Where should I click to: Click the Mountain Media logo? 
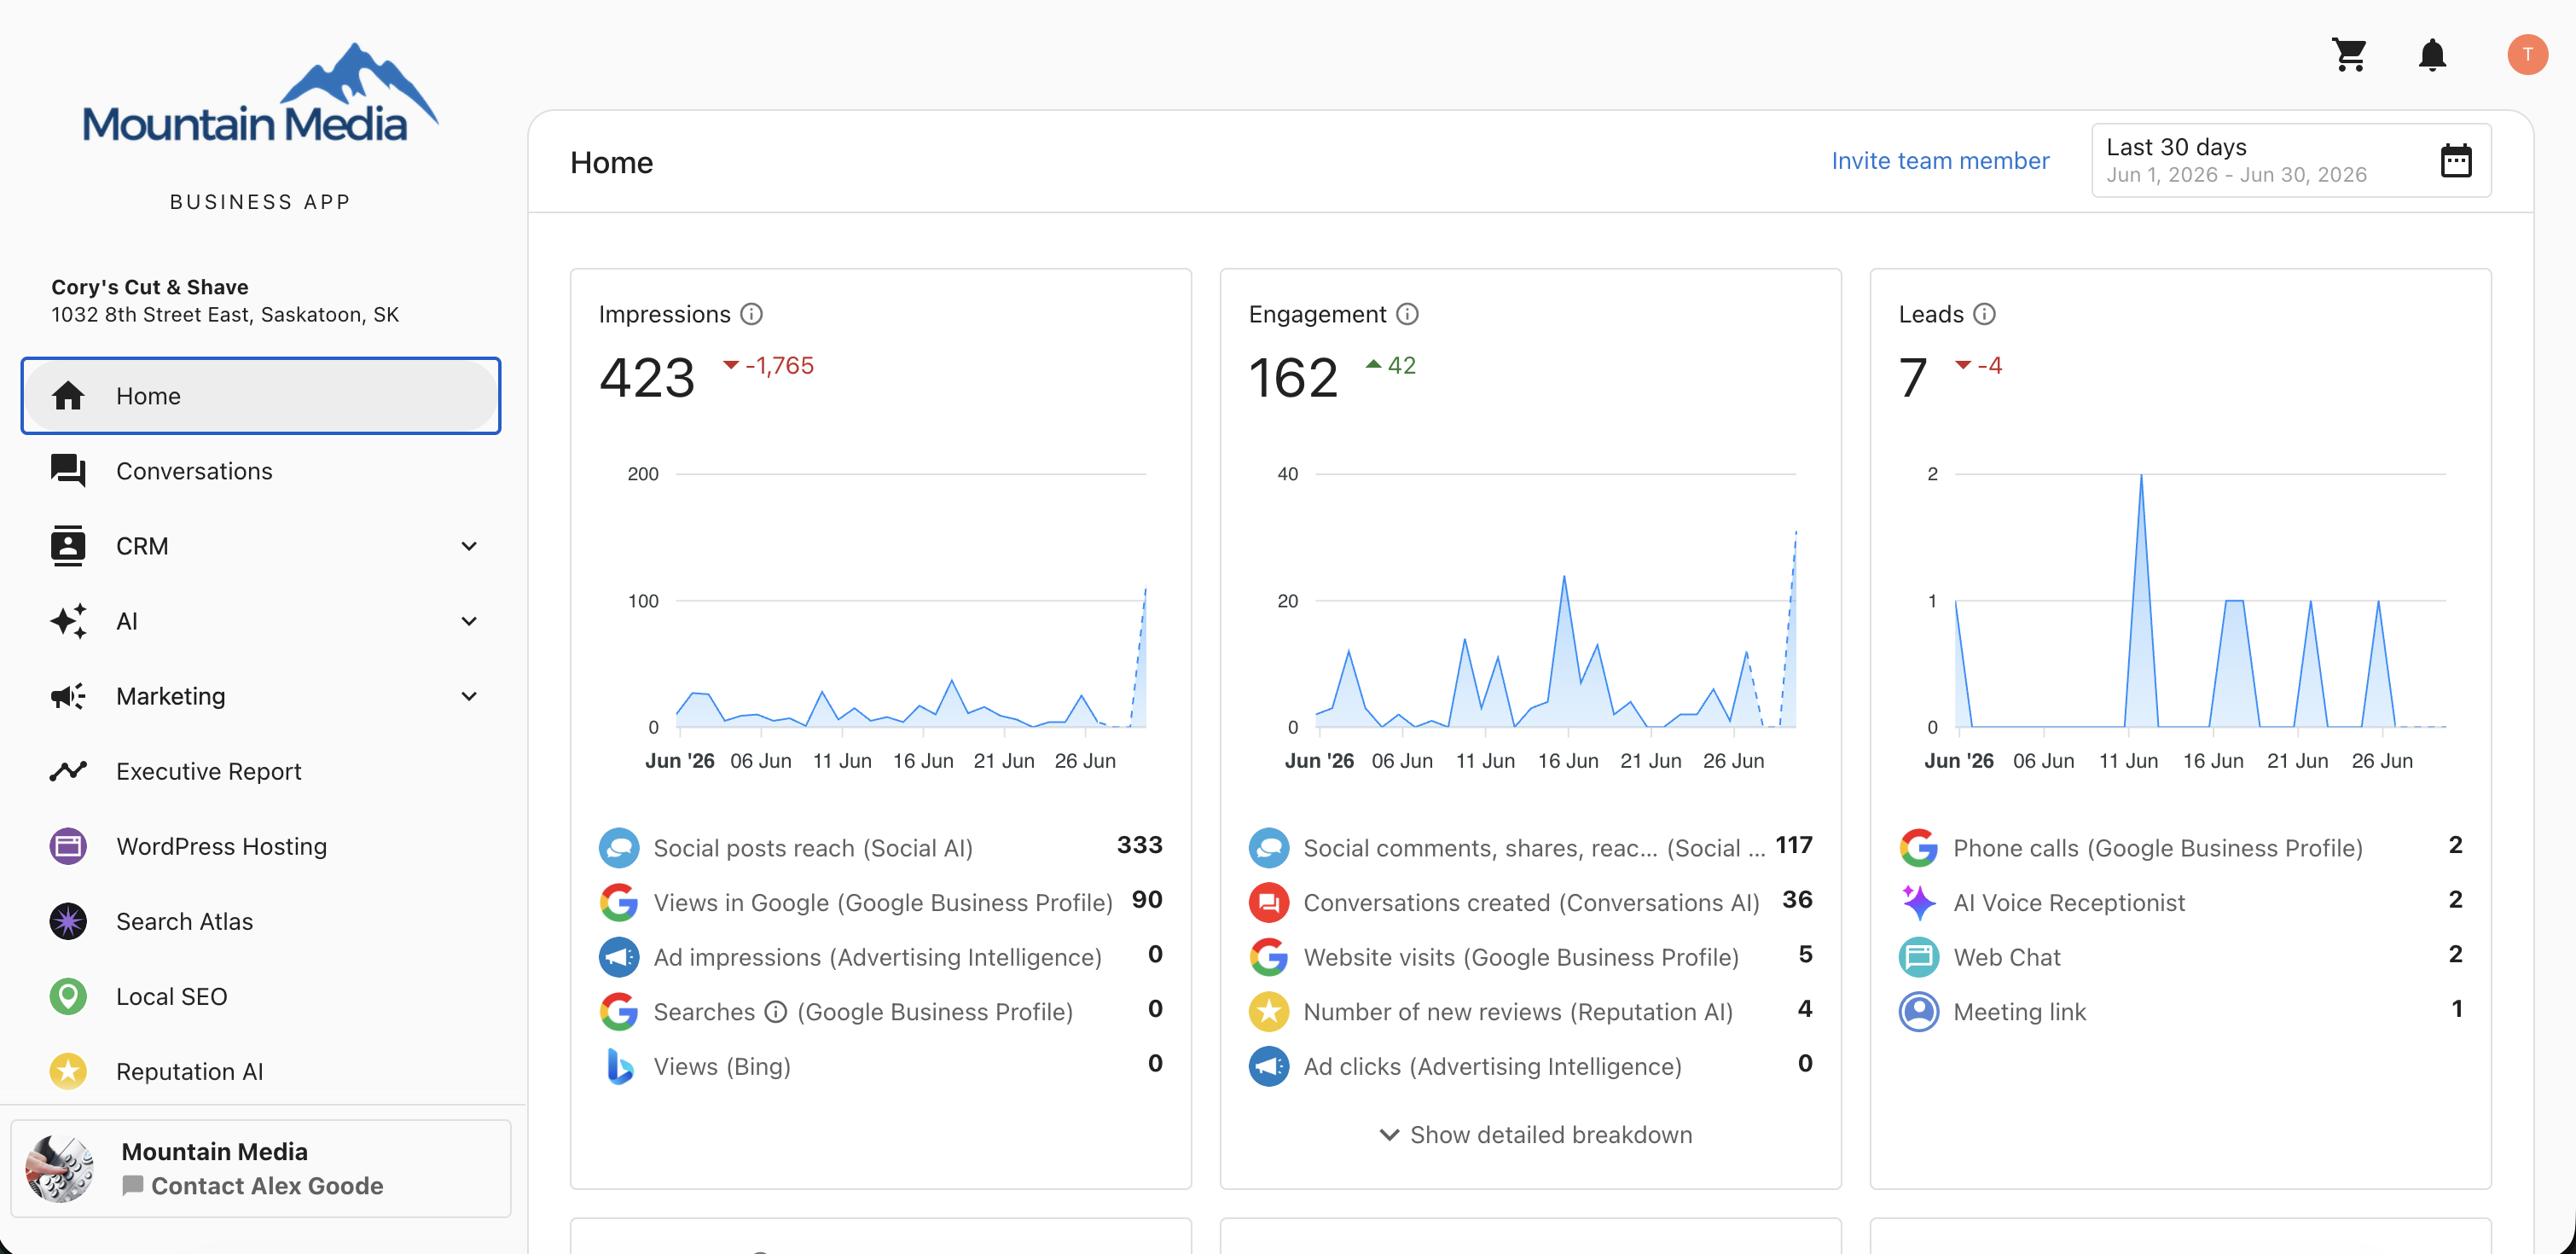pos(260,95)
